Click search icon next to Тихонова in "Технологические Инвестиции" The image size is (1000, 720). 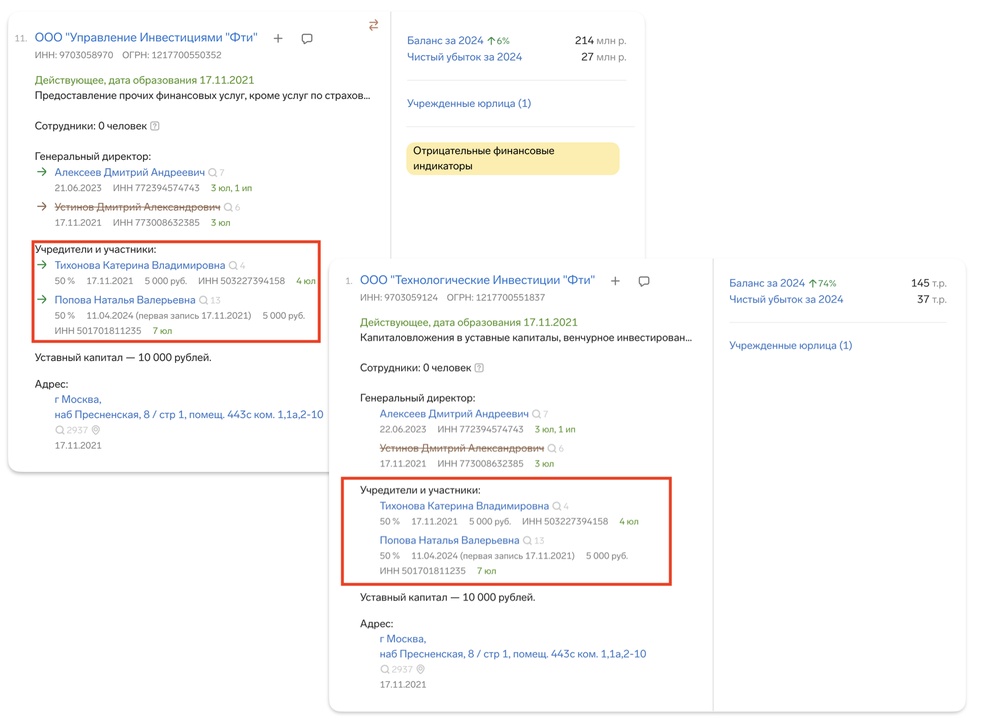point(557,507)
